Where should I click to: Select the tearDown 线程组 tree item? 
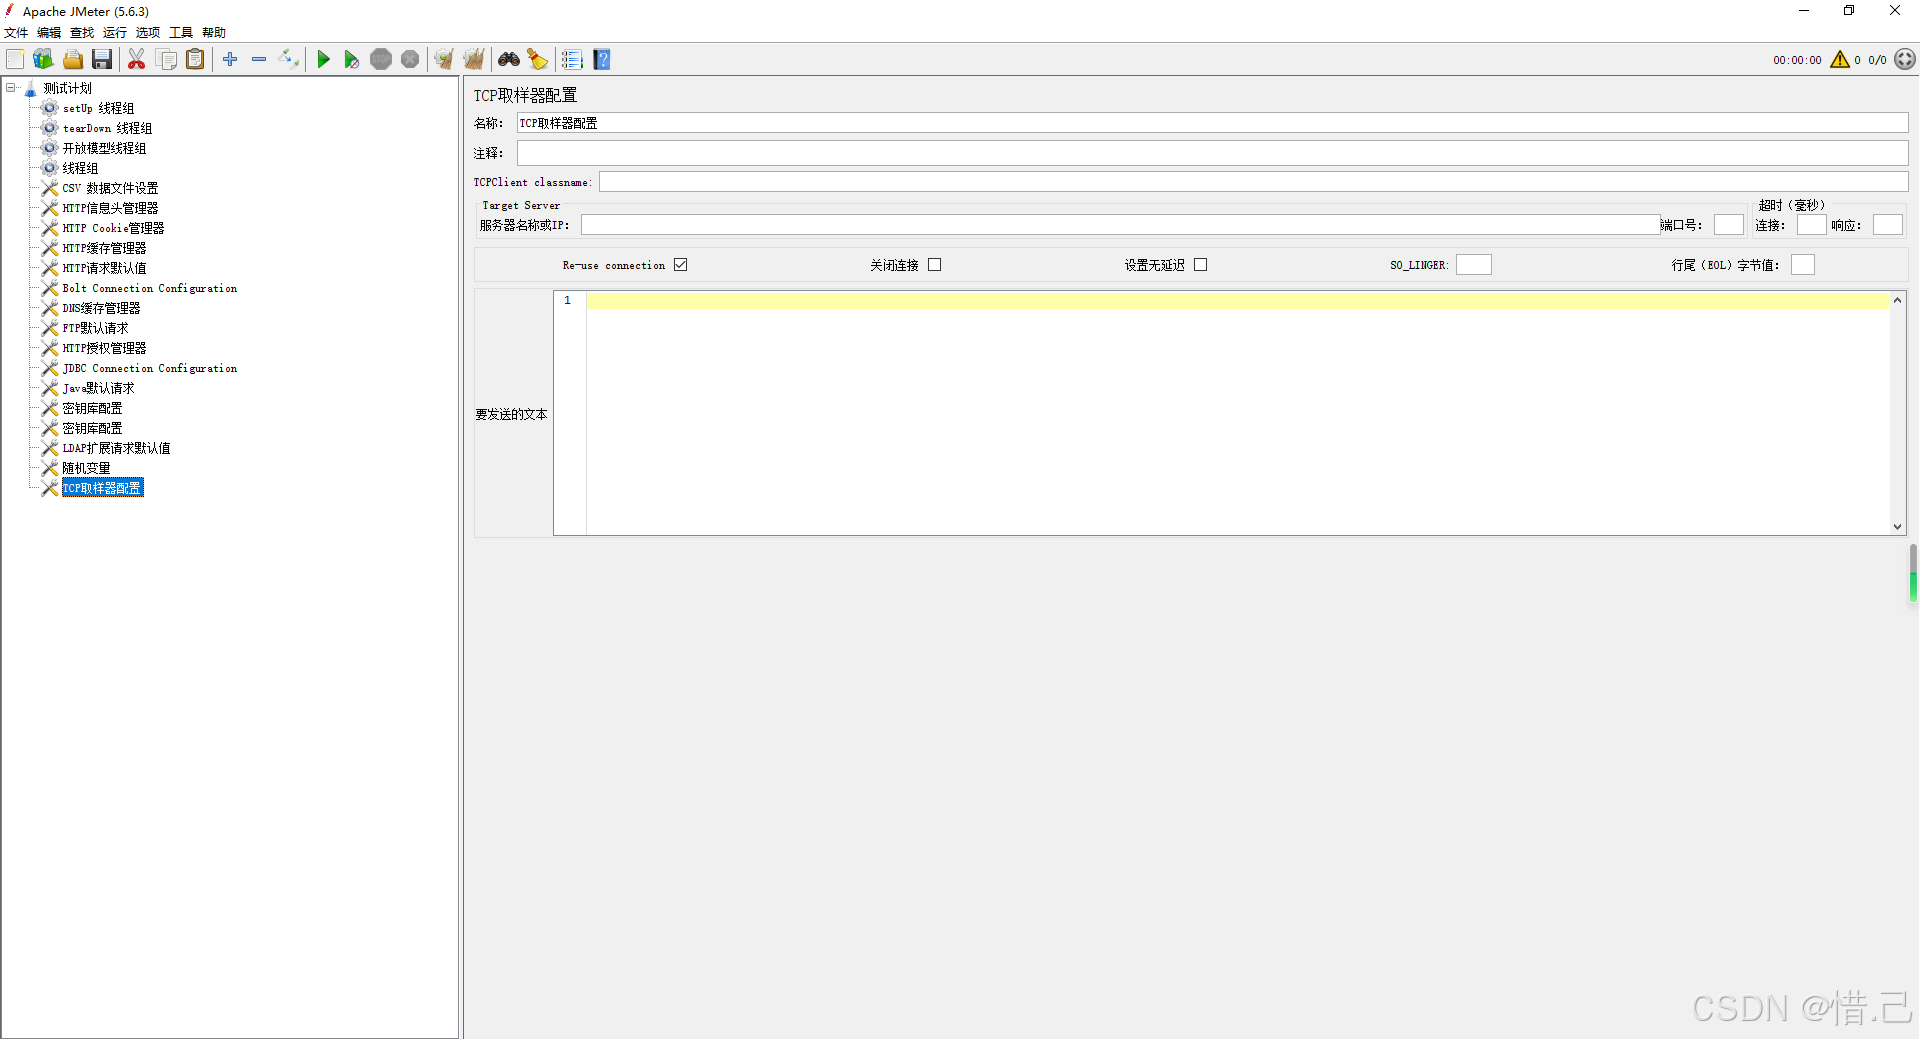pyautogui.click(x=107, y=128)
